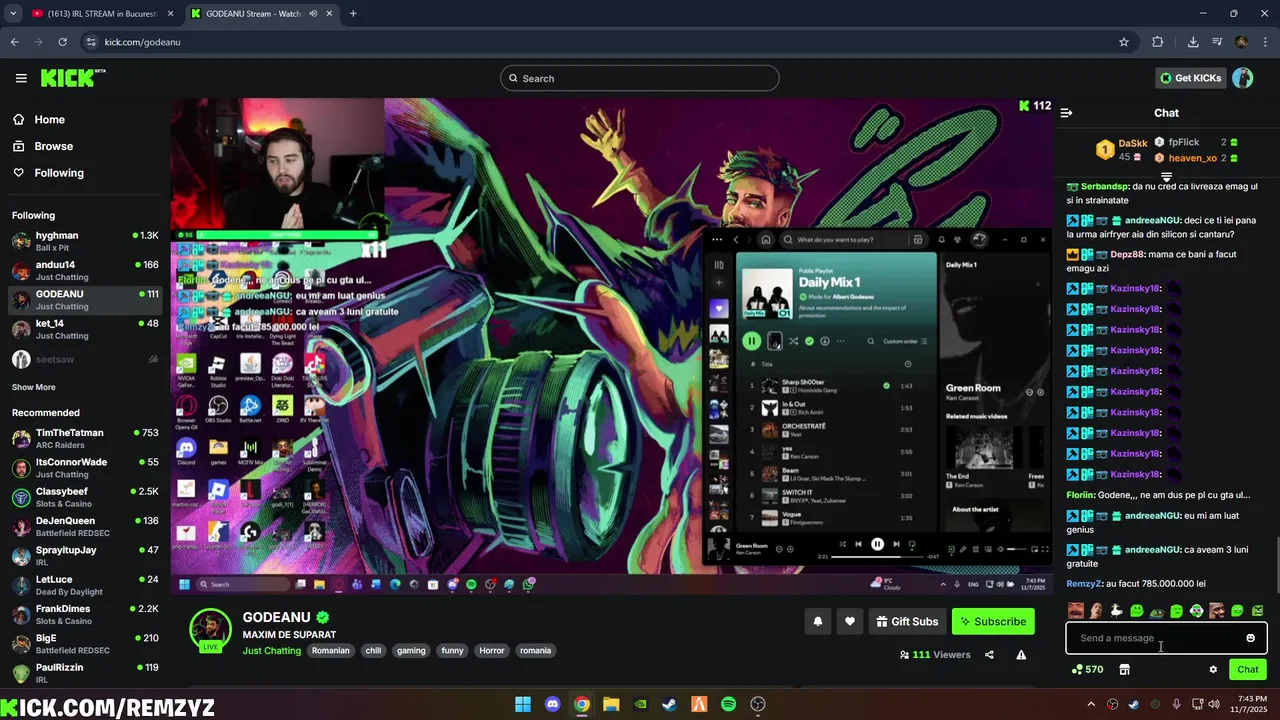
Task: Open the user profile avatar menu
Action: [1243, 78]
